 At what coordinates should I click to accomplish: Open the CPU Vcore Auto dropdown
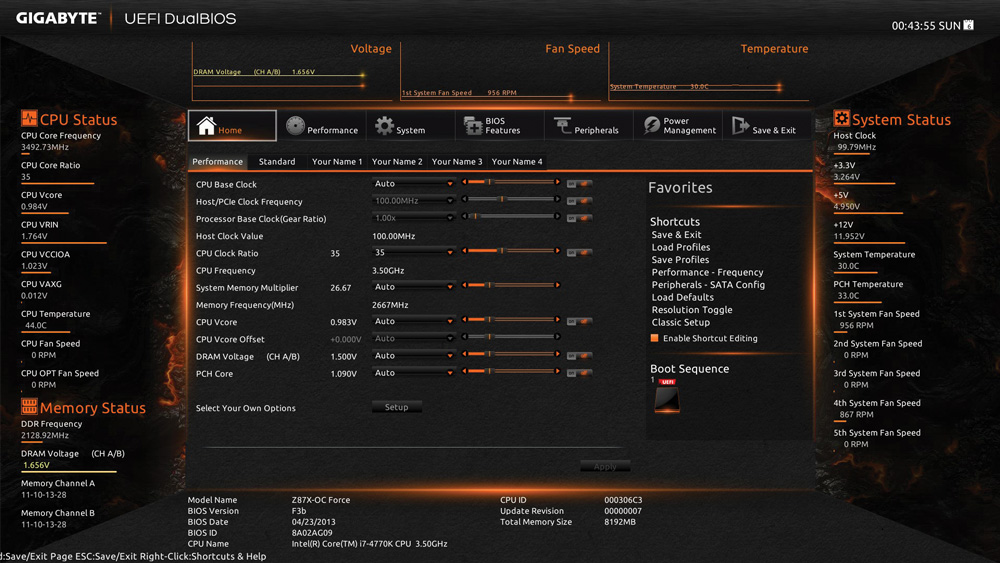pos(413,321)
